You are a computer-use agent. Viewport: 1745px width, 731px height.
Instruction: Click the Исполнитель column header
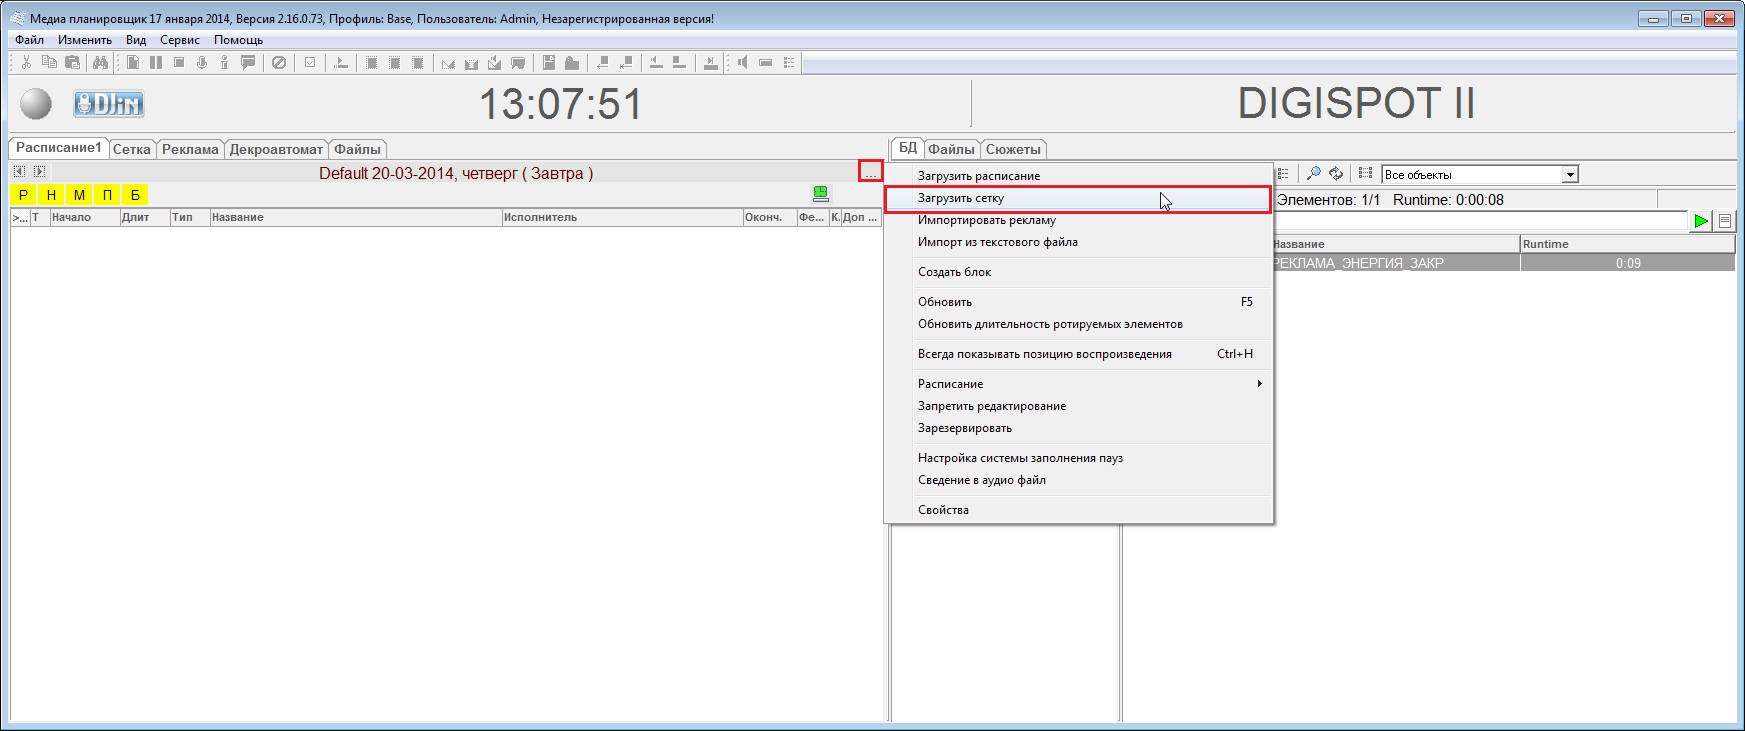[x=621, y=217]
